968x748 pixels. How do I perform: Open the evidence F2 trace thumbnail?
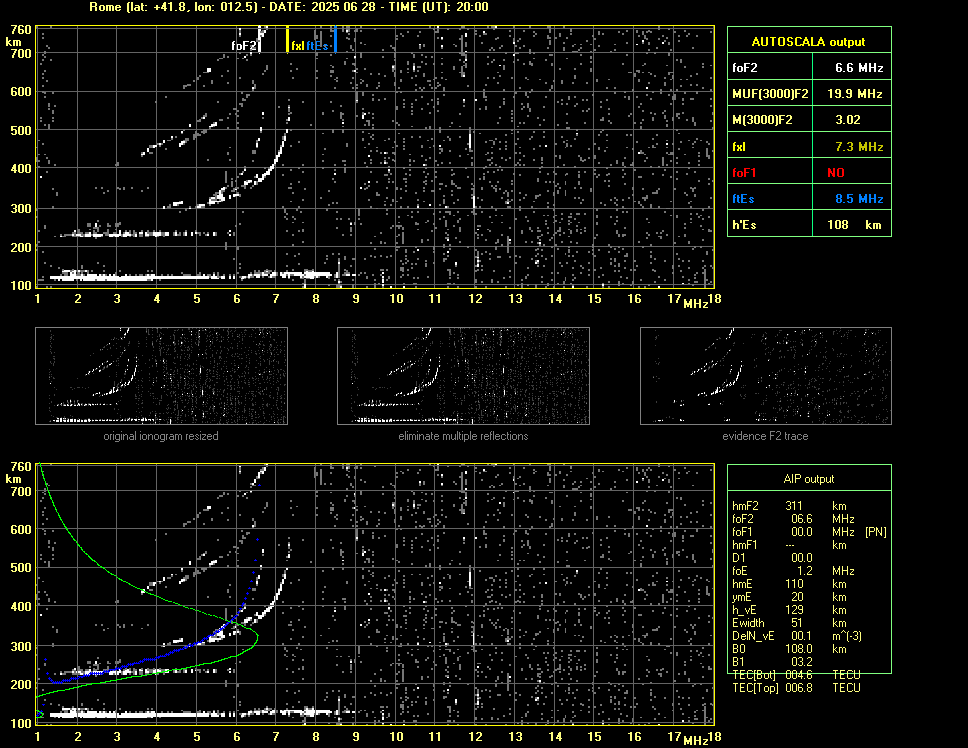tap(766, 376)
